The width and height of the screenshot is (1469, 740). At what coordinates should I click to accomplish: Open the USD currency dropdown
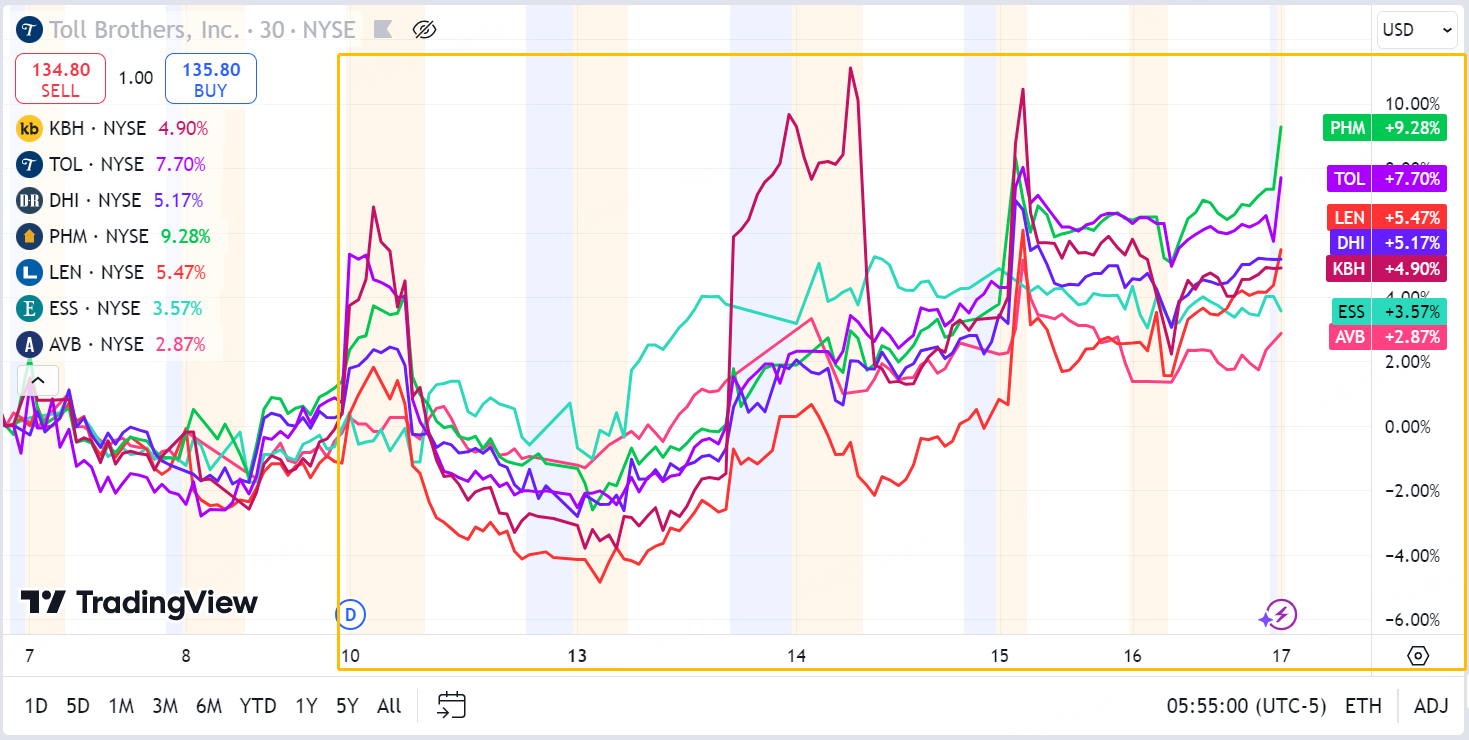coord(1418,30)
